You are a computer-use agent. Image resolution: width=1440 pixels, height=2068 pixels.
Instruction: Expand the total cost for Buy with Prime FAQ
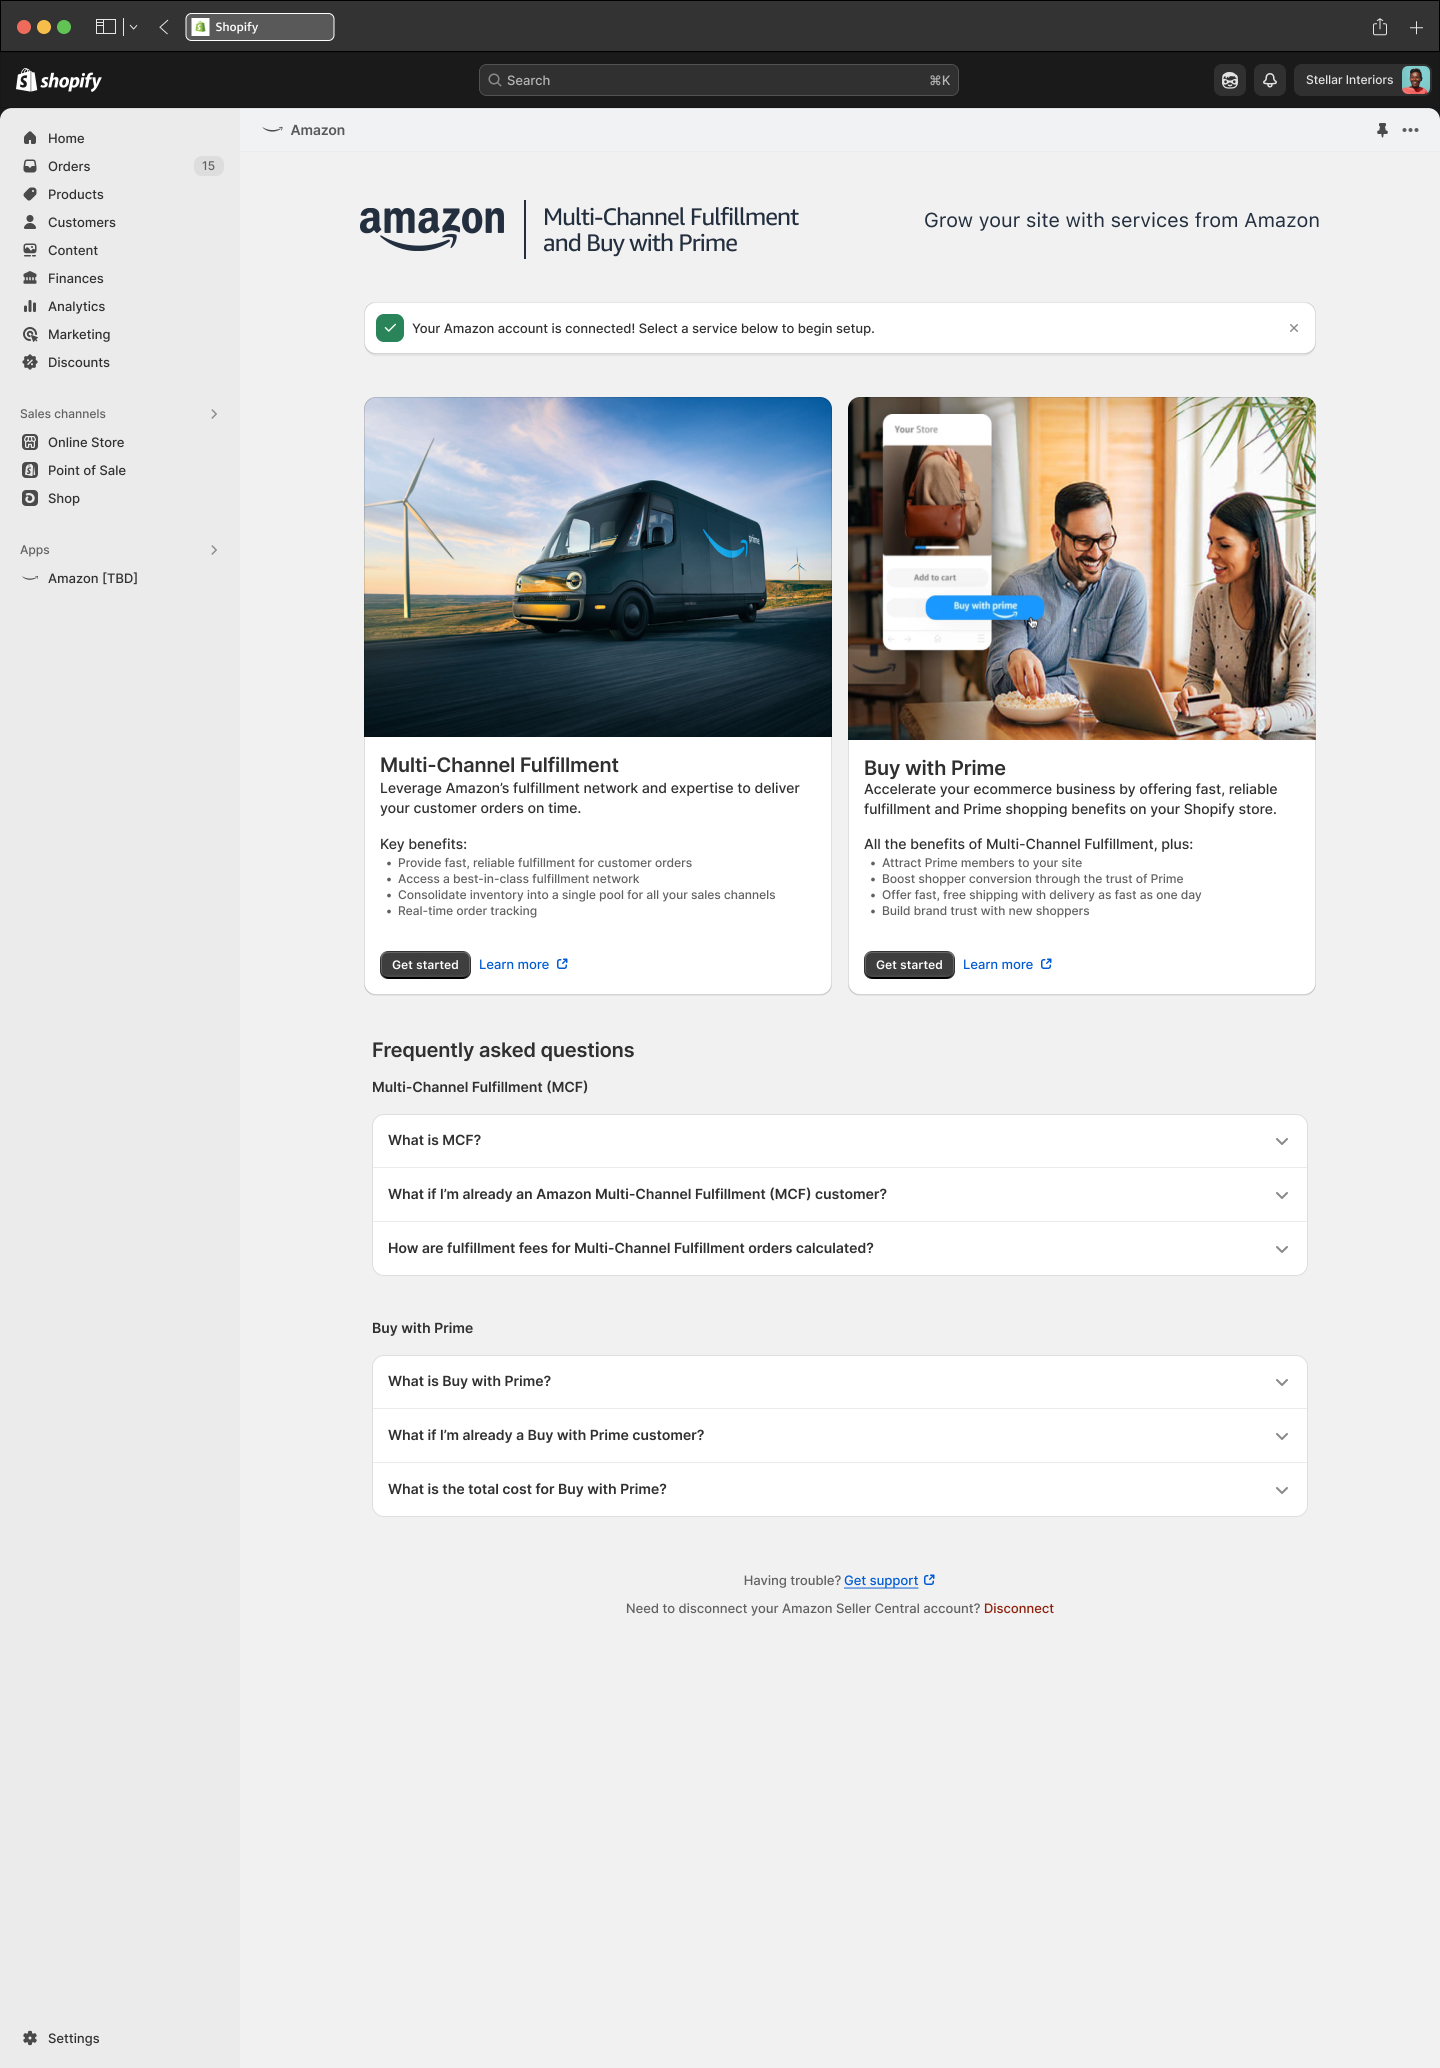click(839, 1490)
